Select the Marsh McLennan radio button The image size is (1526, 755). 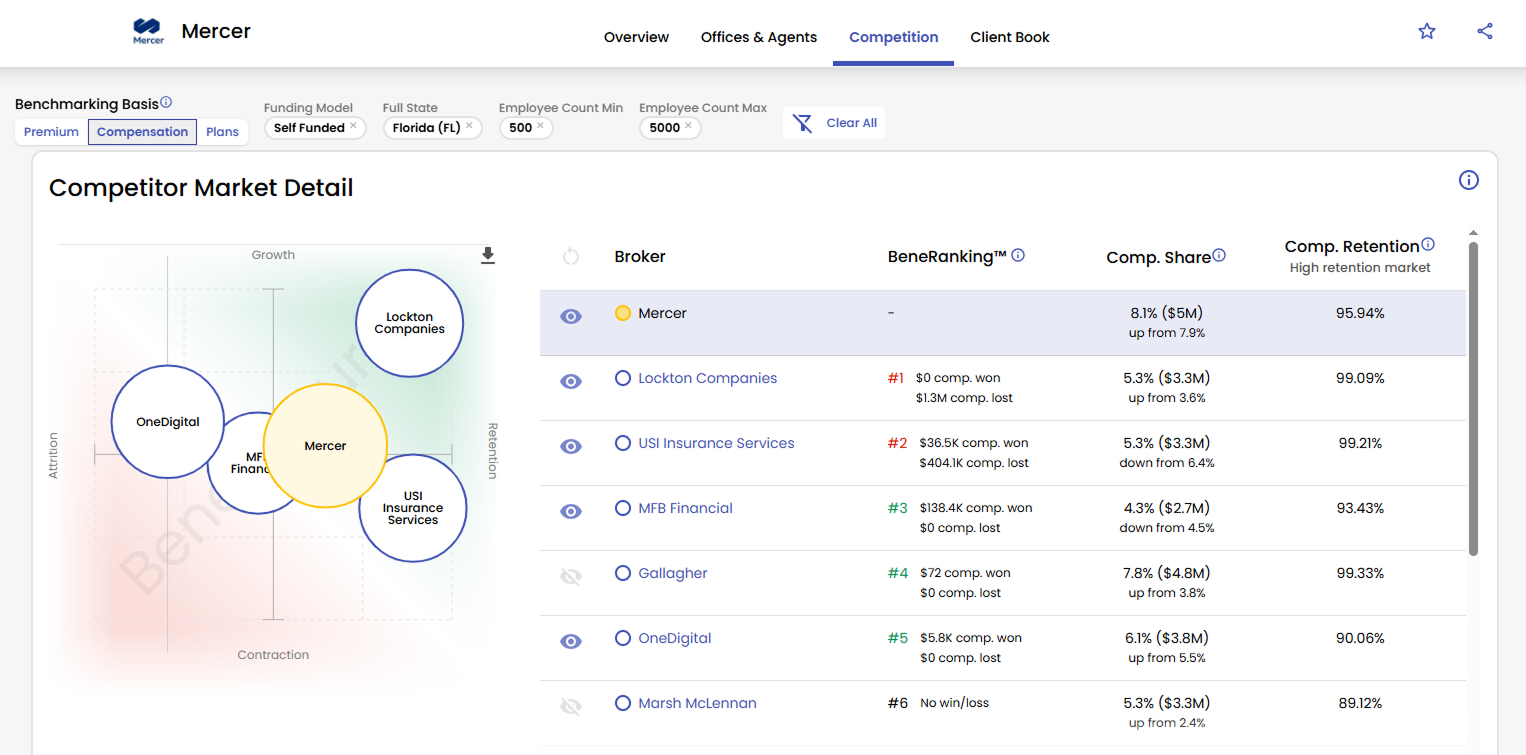623,703
